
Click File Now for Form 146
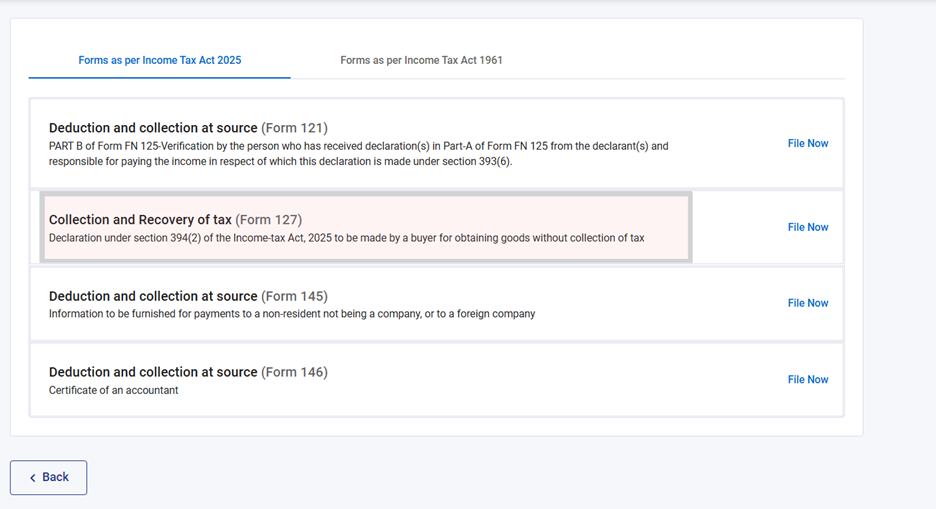tap(808, 379)
